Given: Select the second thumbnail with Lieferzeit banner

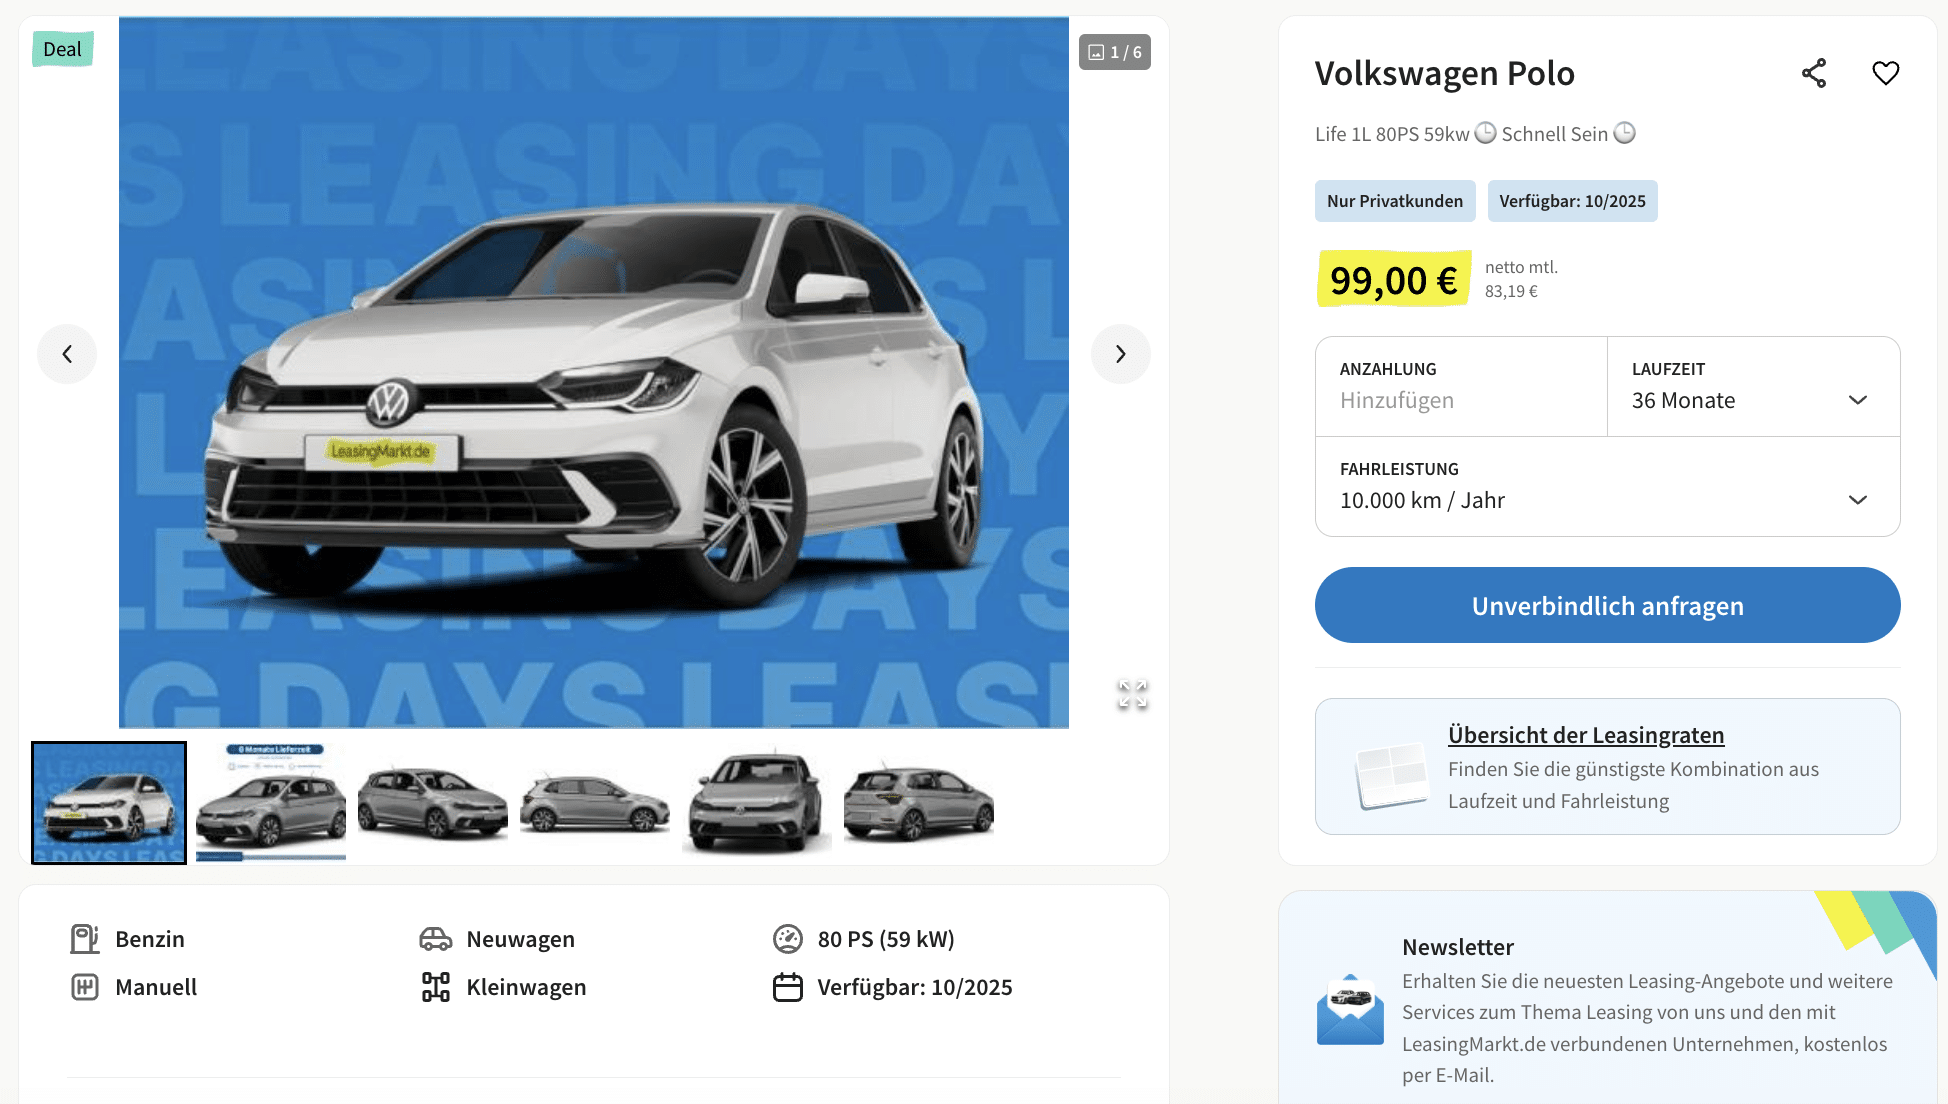Looking at the screenshot, I should coord(271,803).
